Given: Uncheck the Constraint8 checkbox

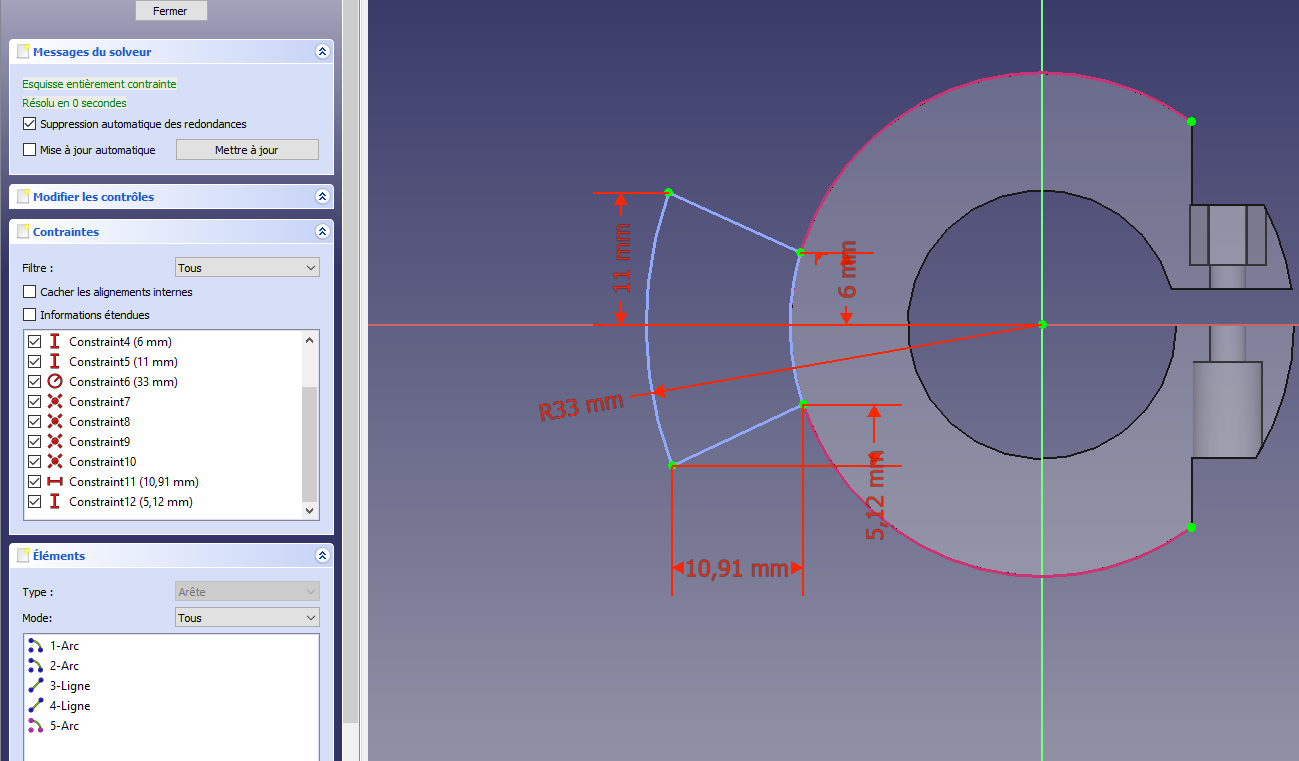Looking at the screenshot, I should pyautogui.click(x=35, y=422).
